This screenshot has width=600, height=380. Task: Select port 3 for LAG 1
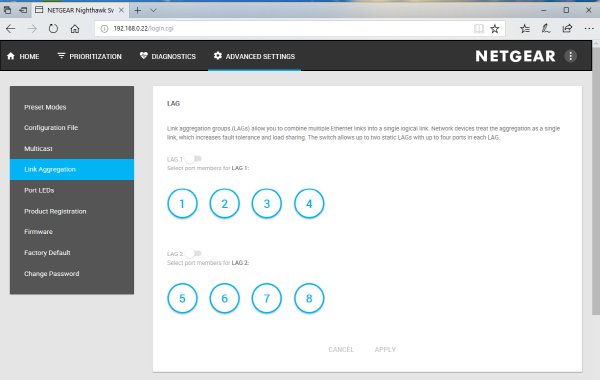267,204
